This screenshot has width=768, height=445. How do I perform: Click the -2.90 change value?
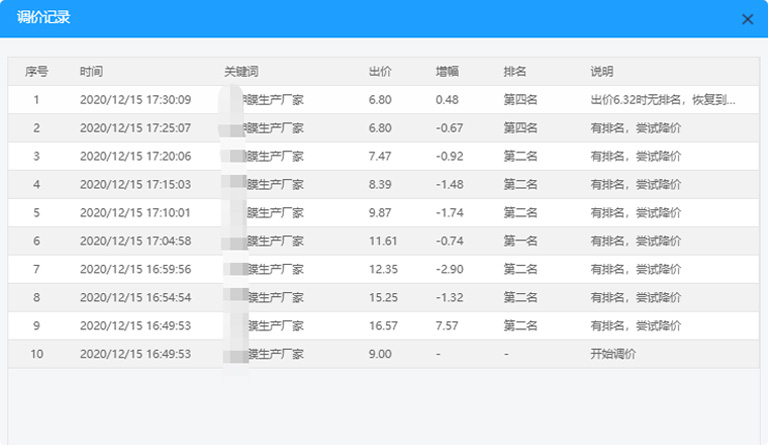450,269
